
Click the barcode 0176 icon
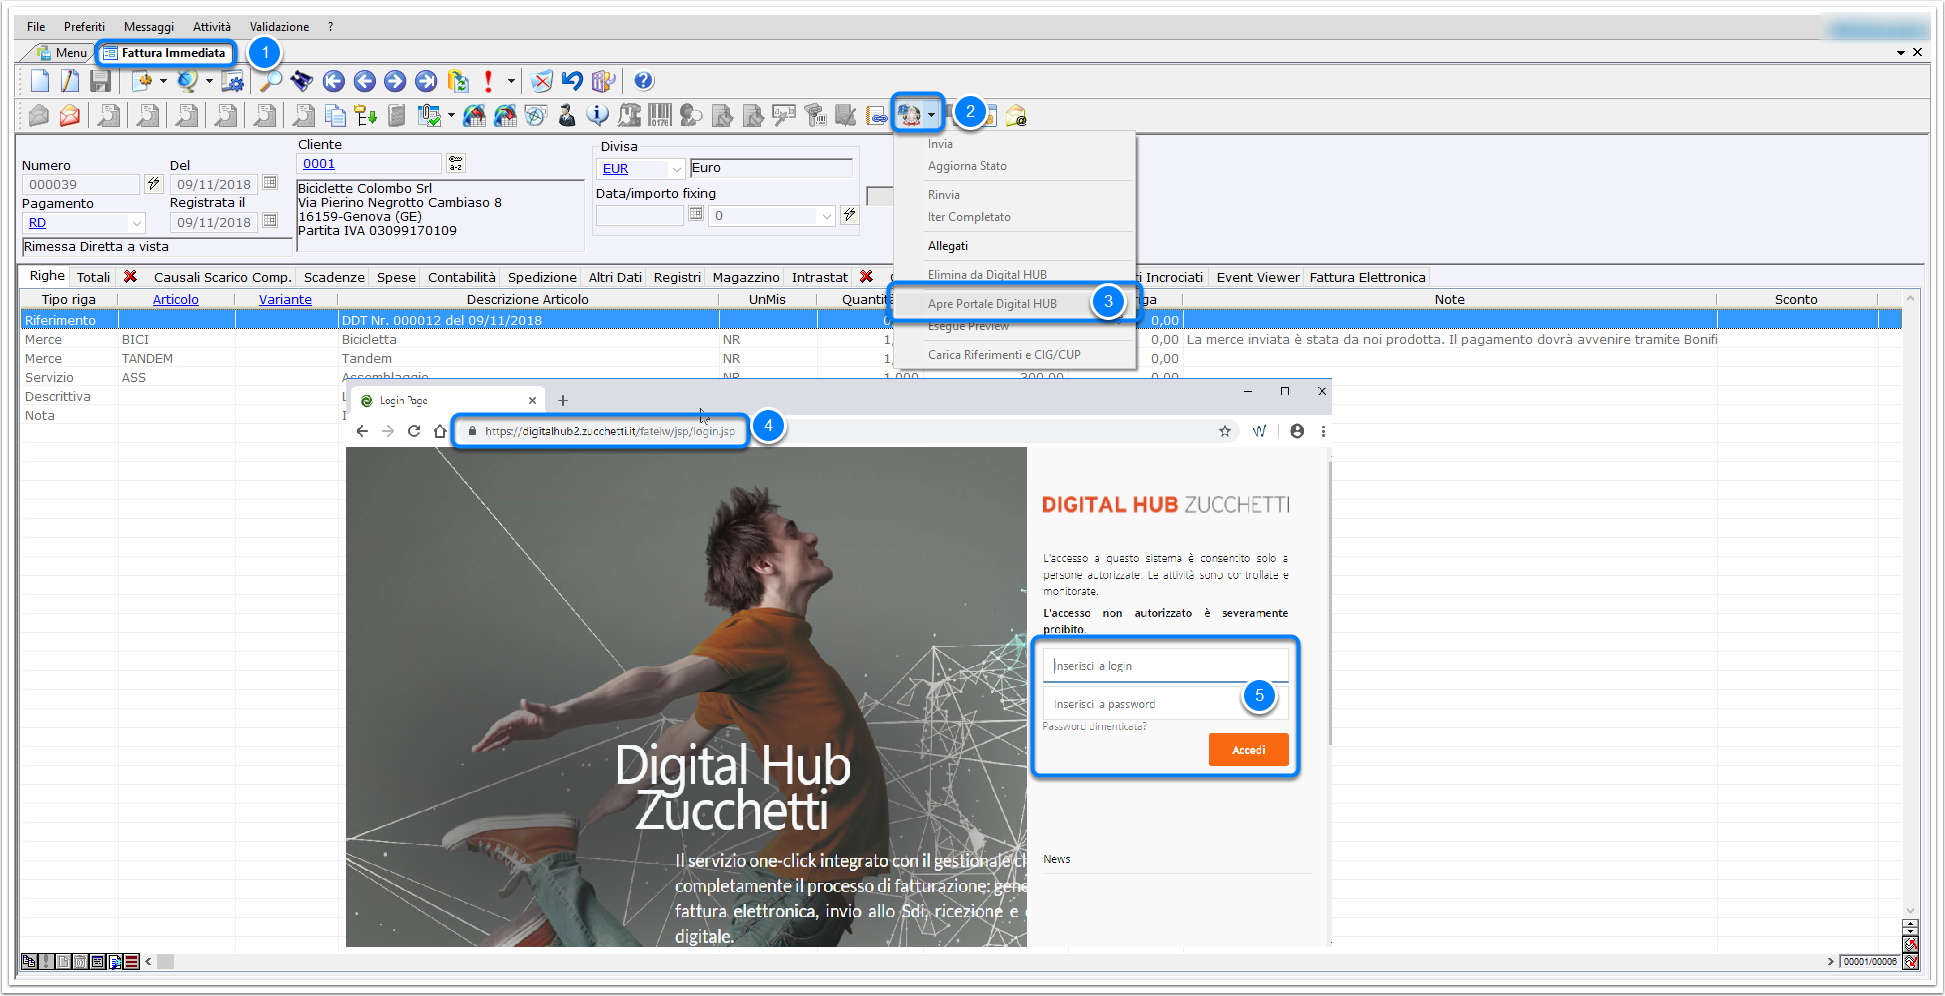[660, 116]
